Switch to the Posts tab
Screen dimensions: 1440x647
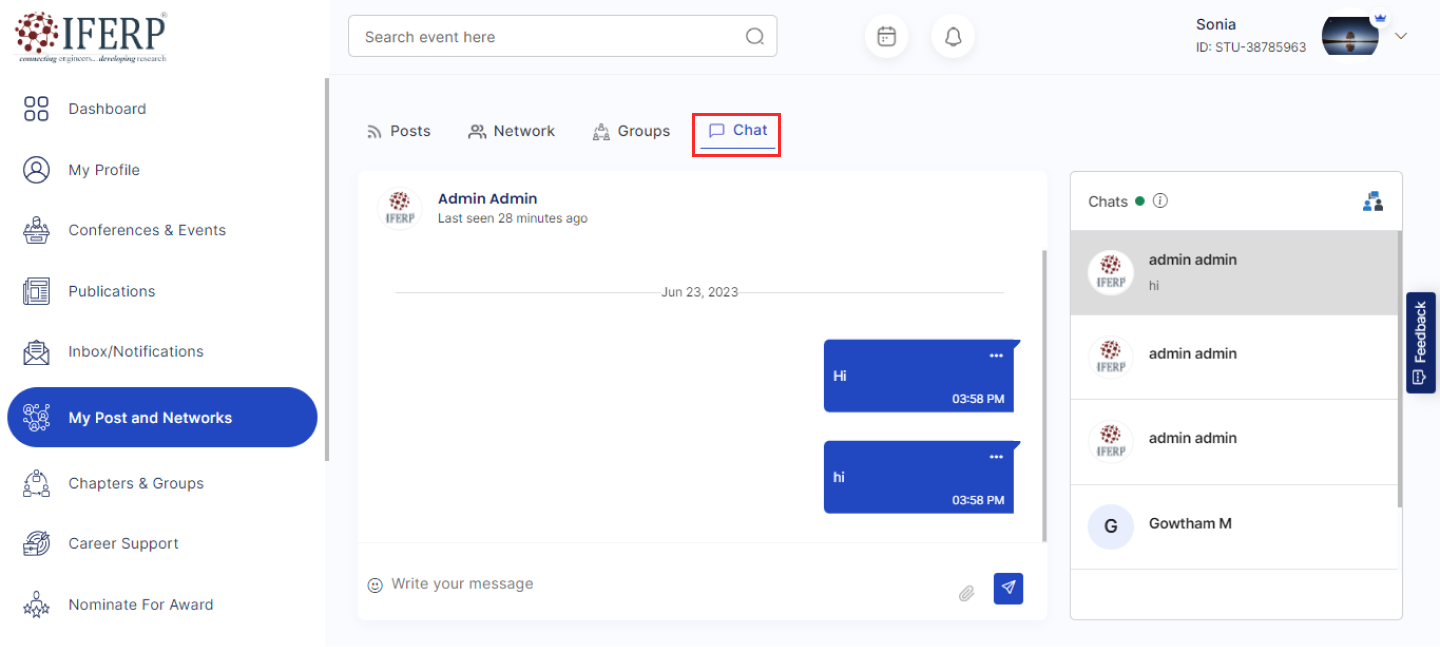pos(399,131)
